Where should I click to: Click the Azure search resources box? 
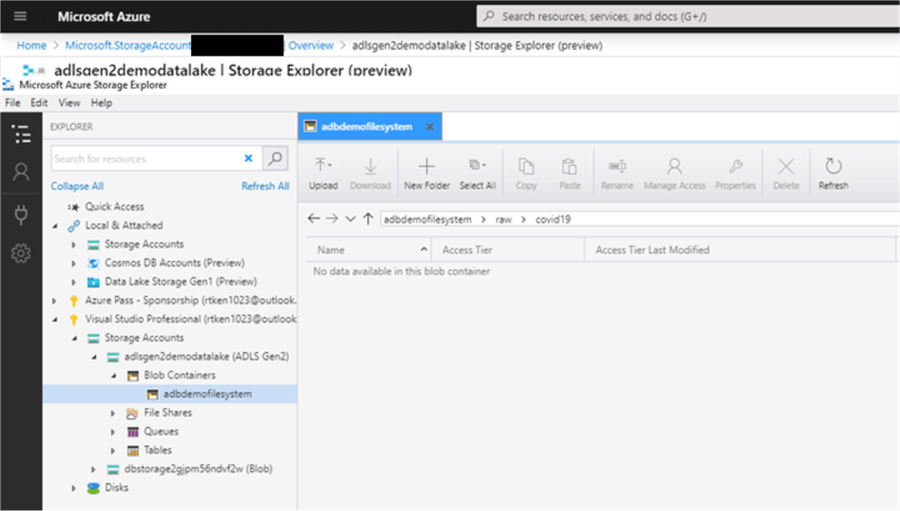pyautogui.click(x=688, y=16)
